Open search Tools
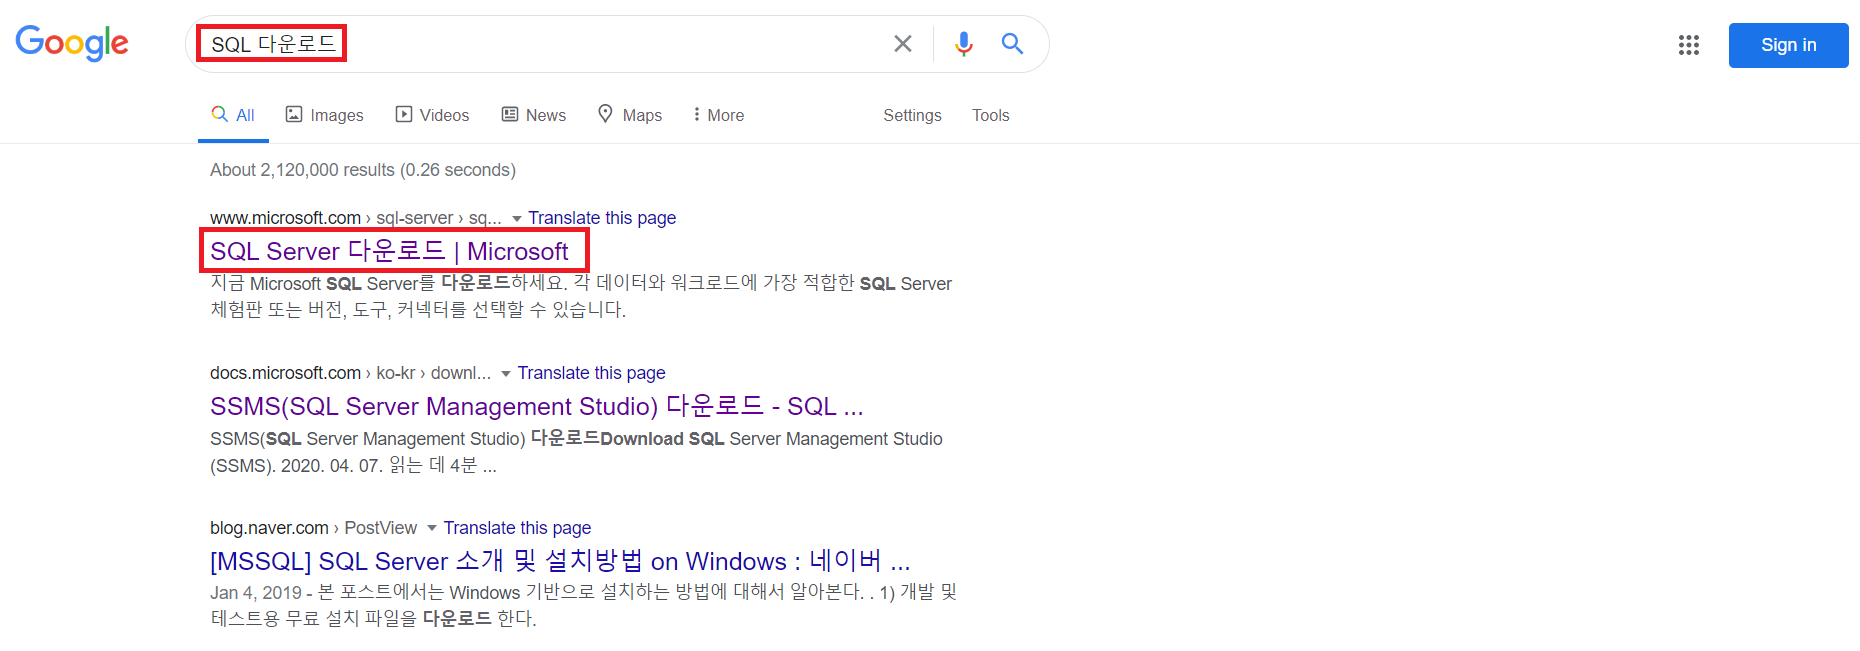Viewport: 1860px width, 651px height. pyautogui.click(x=991, y=115)
